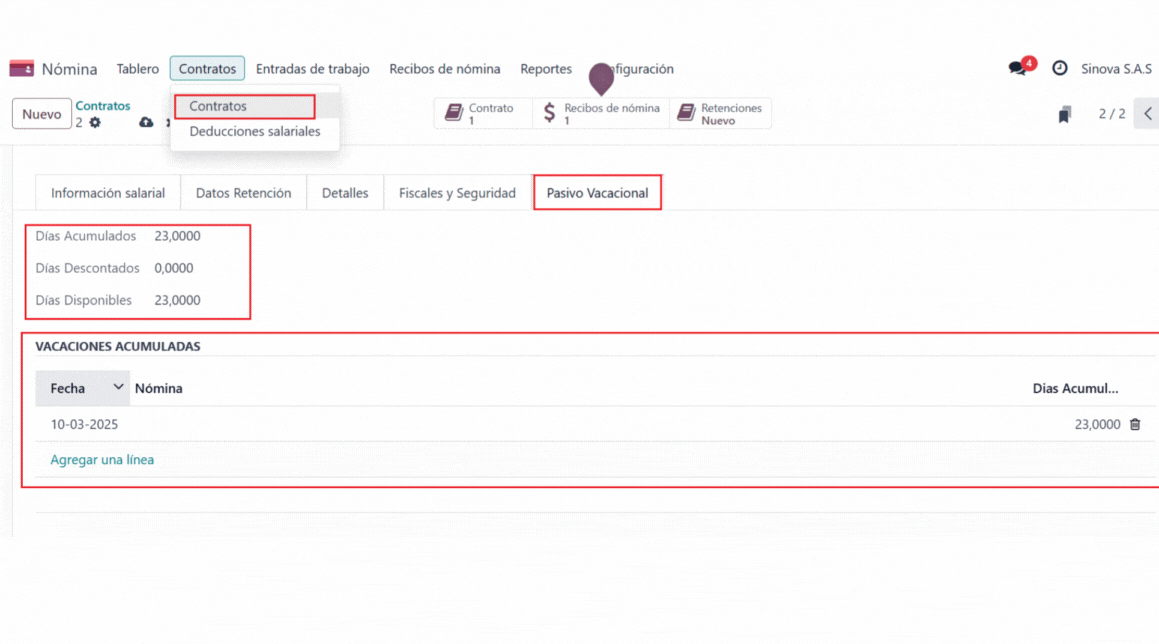Open the Retenciones Nuevo smart button
This screenshot has width=1159, height=644.
click(x=720, y=114)
